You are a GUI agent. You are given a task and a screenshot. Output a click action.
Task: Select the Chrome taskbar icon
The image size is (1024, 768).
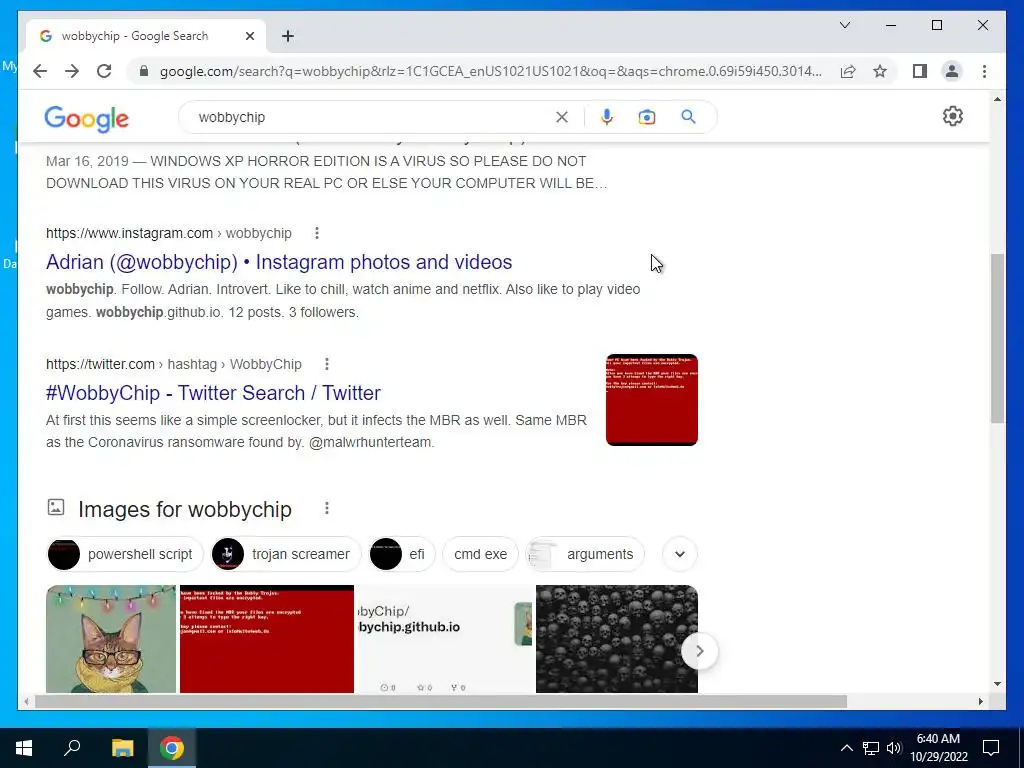pyautogui.click(x=172, y=748)
